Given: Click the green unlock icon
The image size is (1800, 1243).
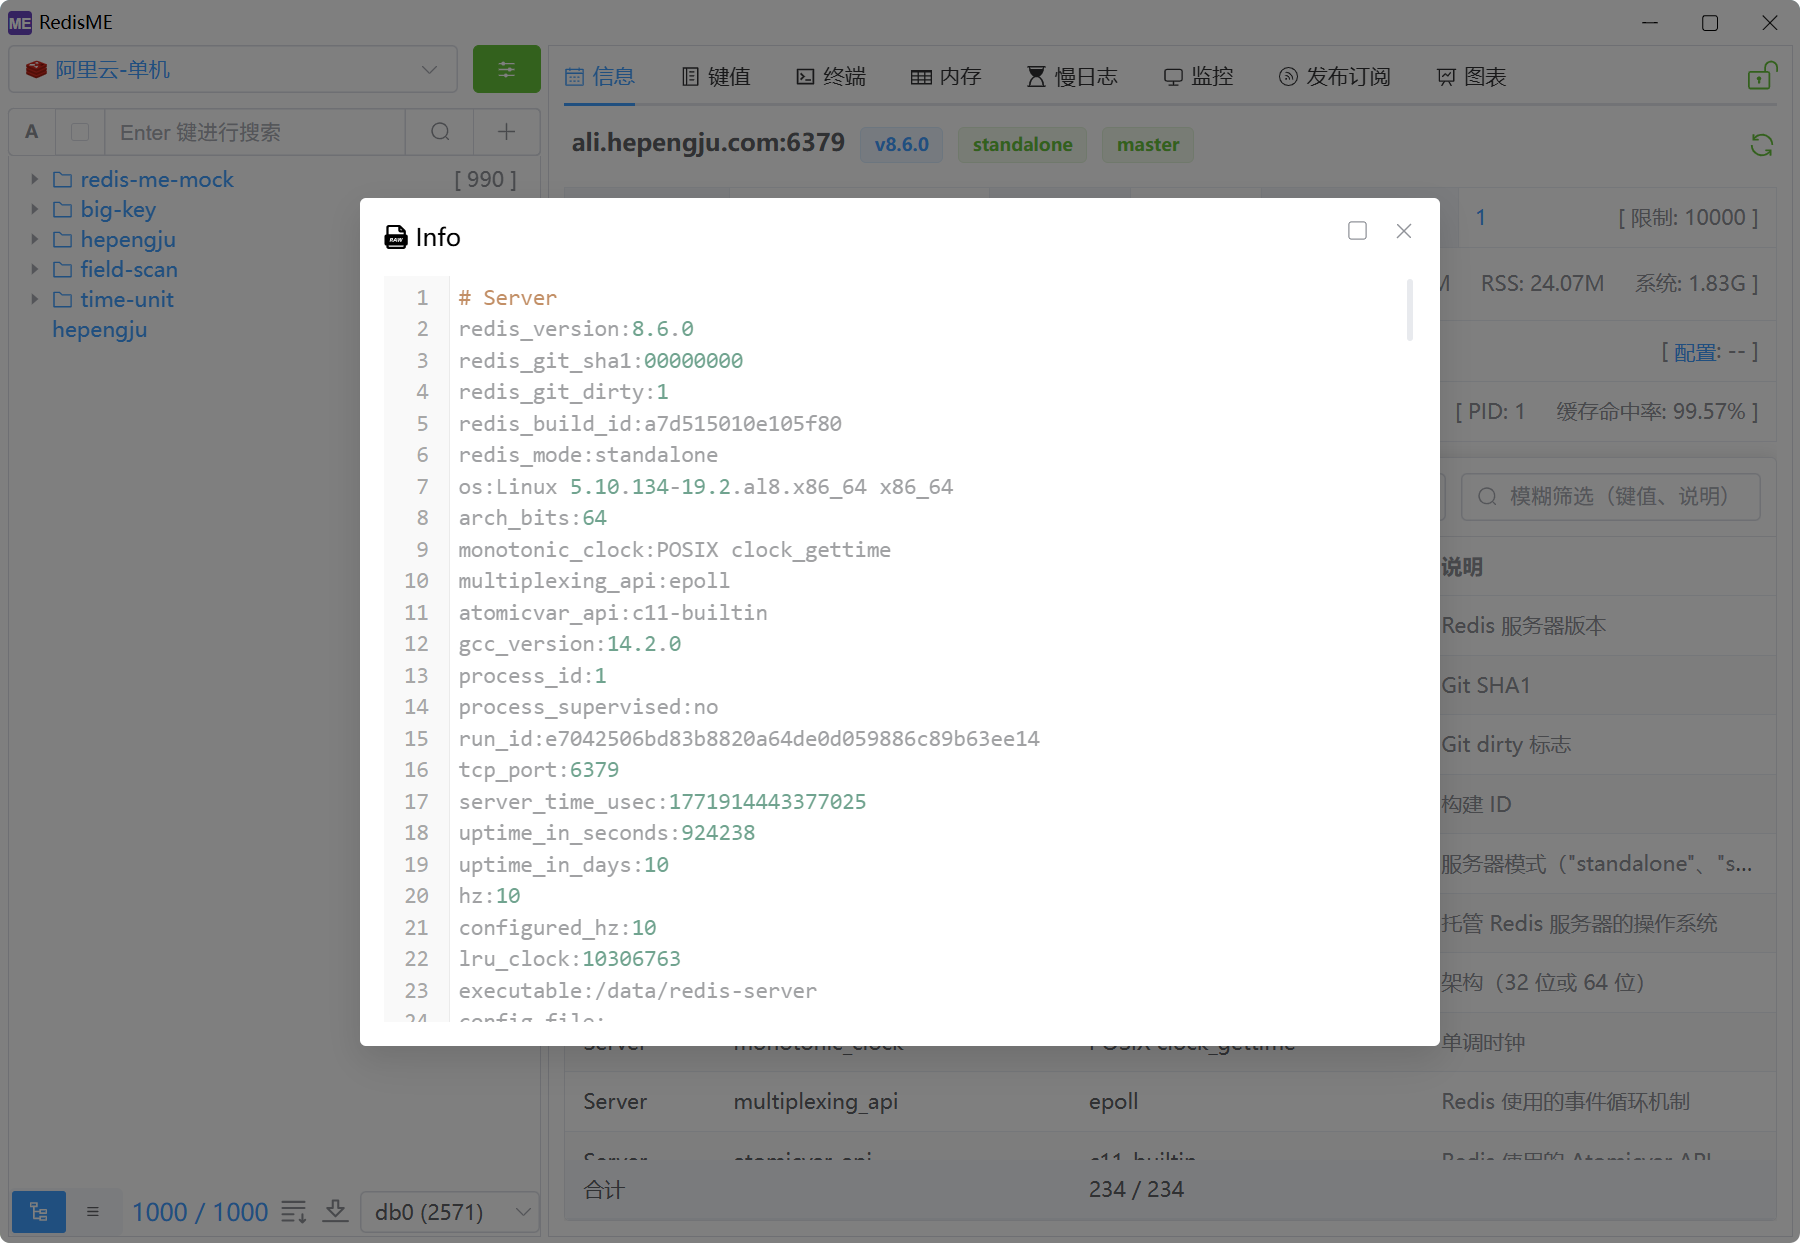Looking at the screenshot, I should pyautogui.click(x=1761, y=76).
